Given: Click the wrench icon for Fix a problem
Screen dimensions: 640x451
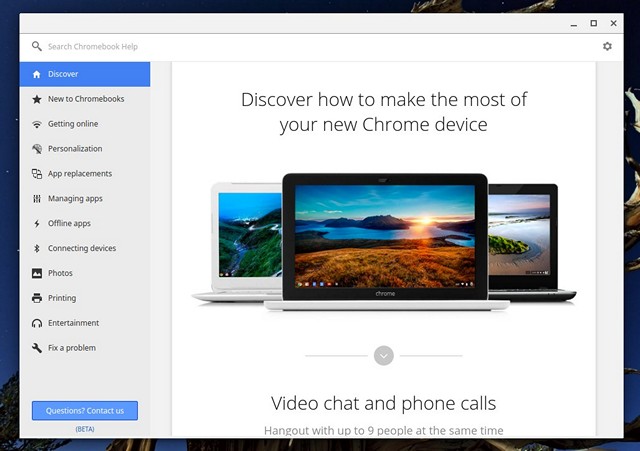Looking at the screenshot, I should pyautogui.click(x=37, y=348).
